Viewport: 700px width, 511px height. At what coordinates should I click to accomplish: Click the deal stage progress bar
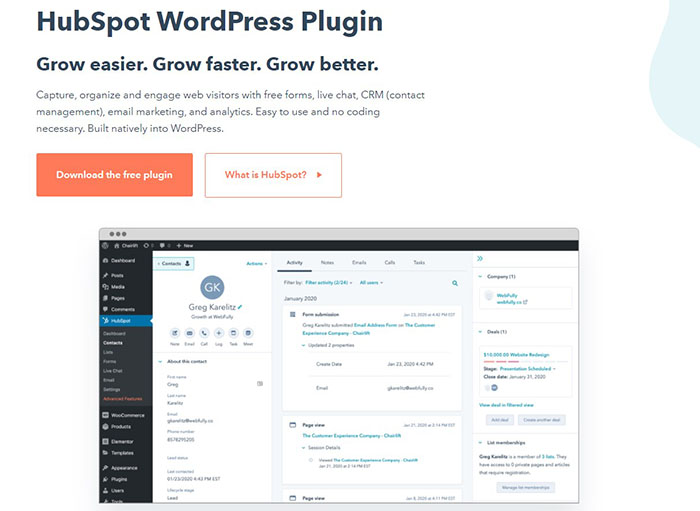(x=525, y=361)
